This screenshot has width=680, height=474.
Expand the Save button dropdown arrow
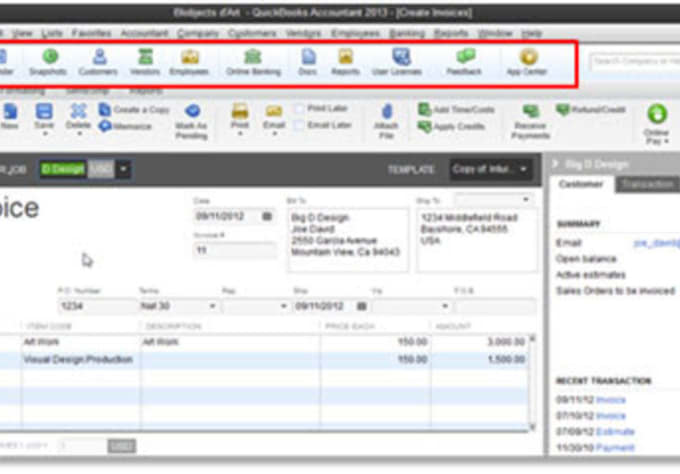pos(44,134)
